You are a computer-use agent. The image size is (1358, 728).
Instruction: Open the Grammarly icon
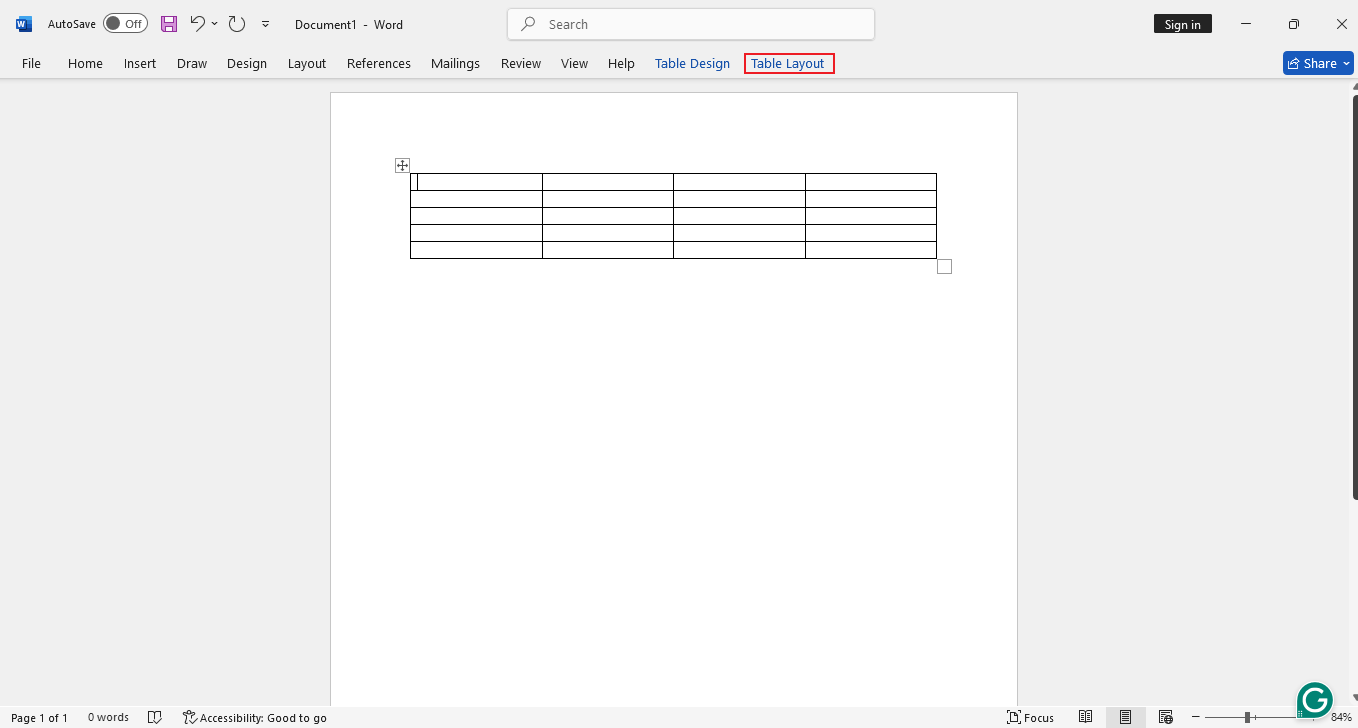pos(1314,700)
